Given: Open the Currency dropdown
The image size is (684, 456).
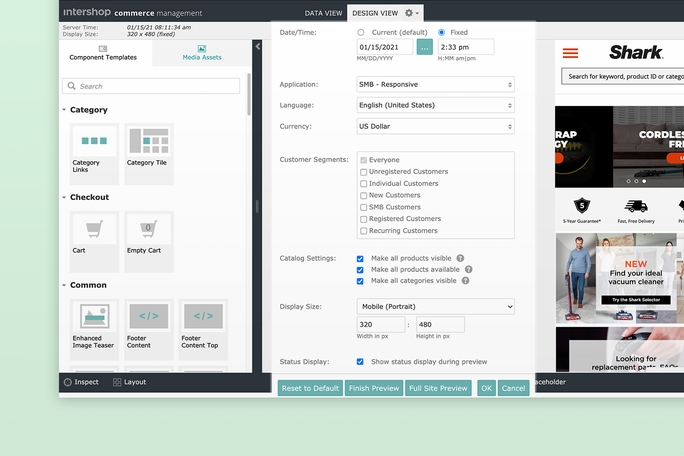Looking at the screenshot, I should click(x=435, y=127).
